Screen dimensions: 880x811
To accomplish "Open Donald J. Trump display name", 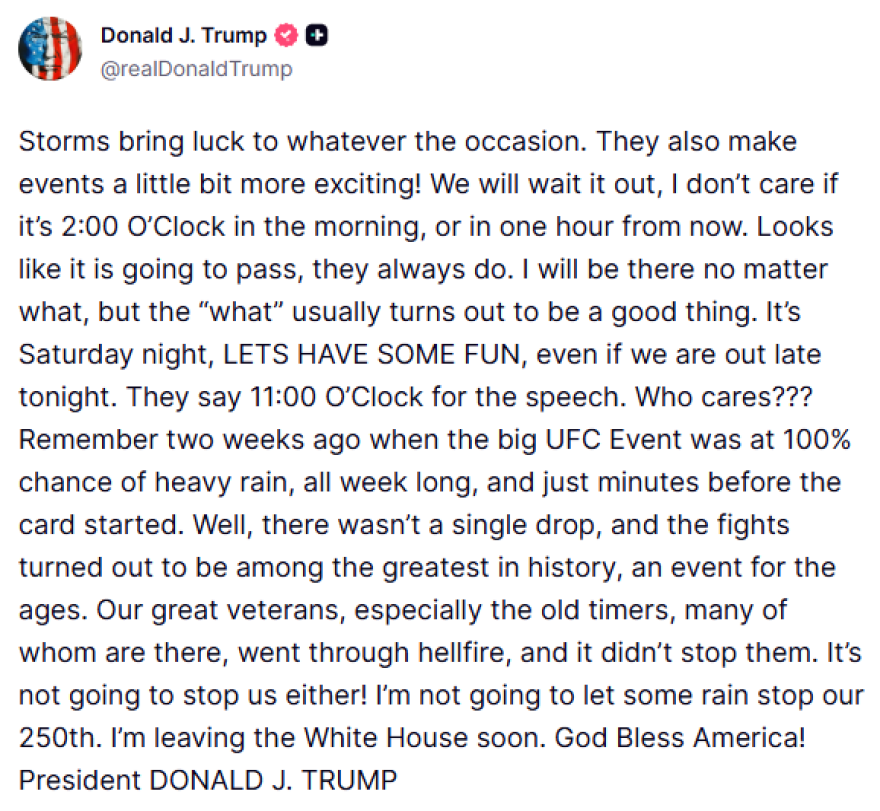I will 184,35.
